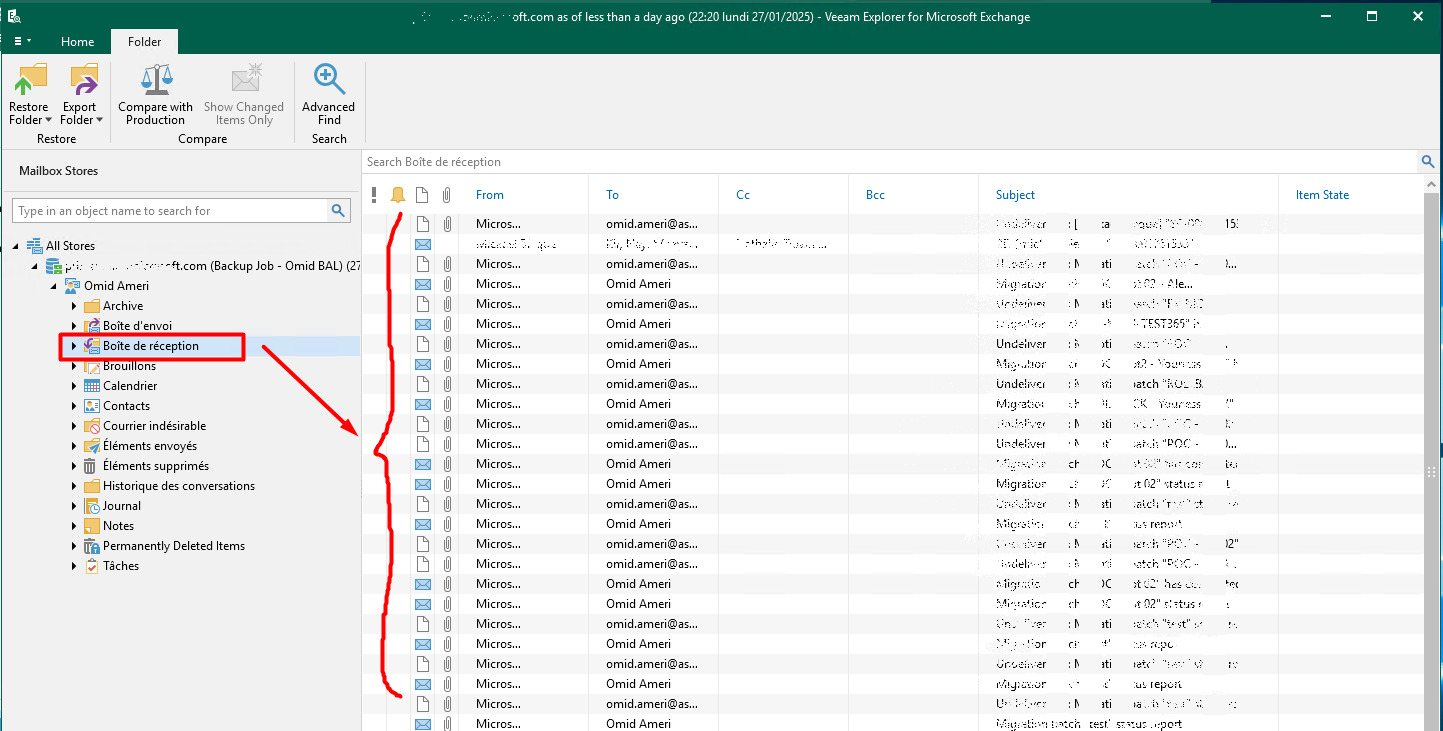Click the Notes folder icon

click(x=91, y=526)
